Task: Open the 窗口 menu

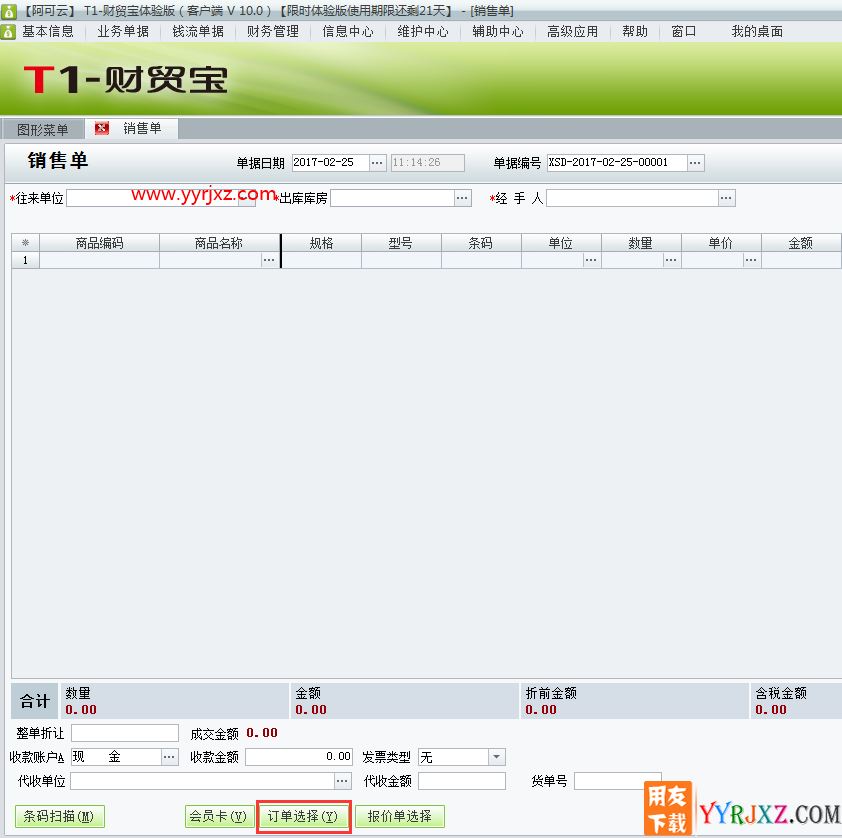Action: click(684, 32)
